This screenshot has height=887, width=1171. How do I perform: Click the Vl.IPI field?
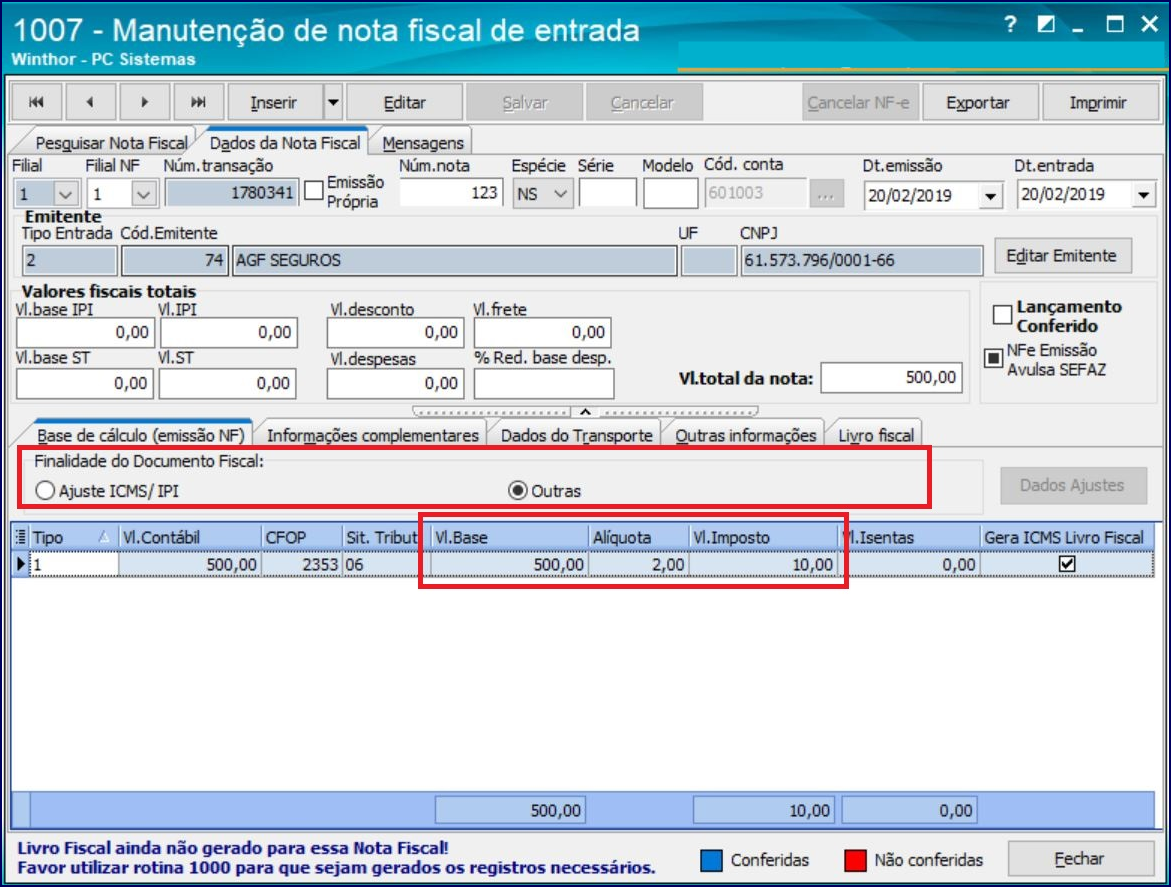coord(229,332)
